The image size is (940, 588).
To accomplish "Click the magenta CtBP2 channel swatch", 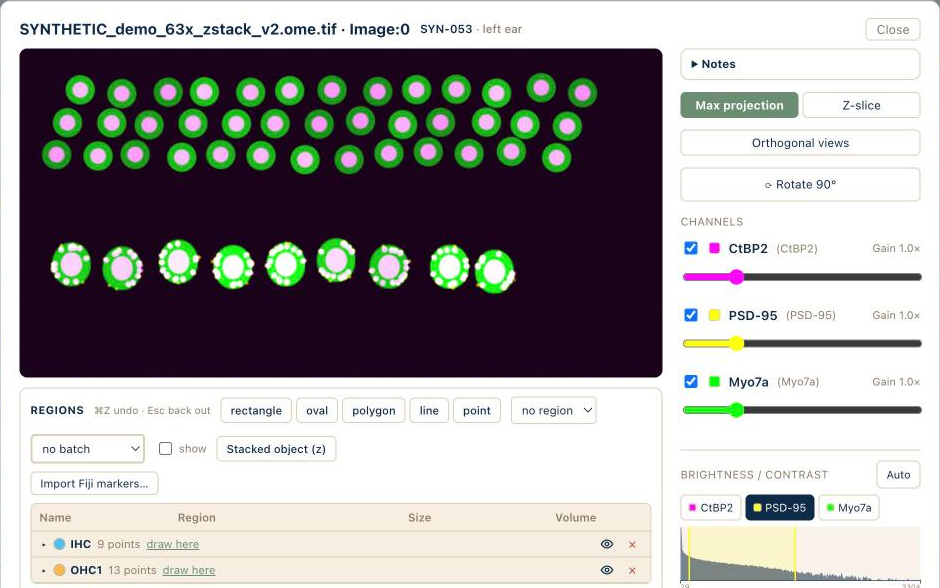I will pos(714,248).
